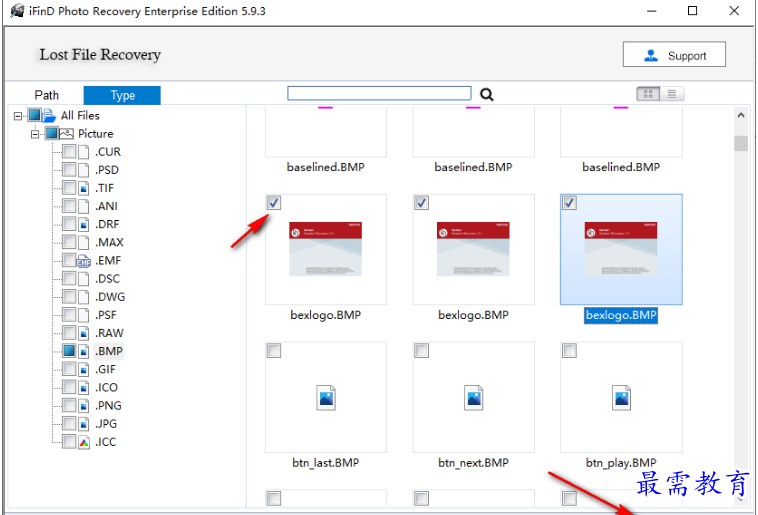758x515 pixels.
Task: Click the magnifier search icon
Action: 486,94
